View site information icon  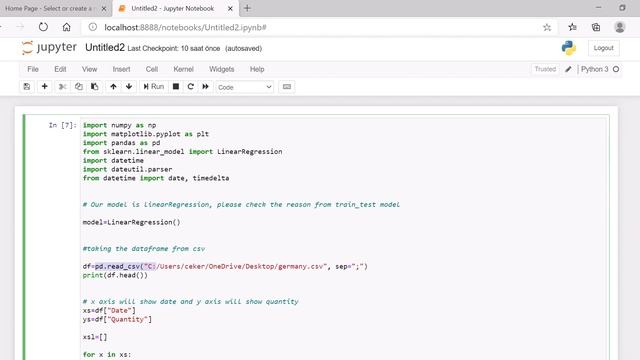[x=93, y=27]
